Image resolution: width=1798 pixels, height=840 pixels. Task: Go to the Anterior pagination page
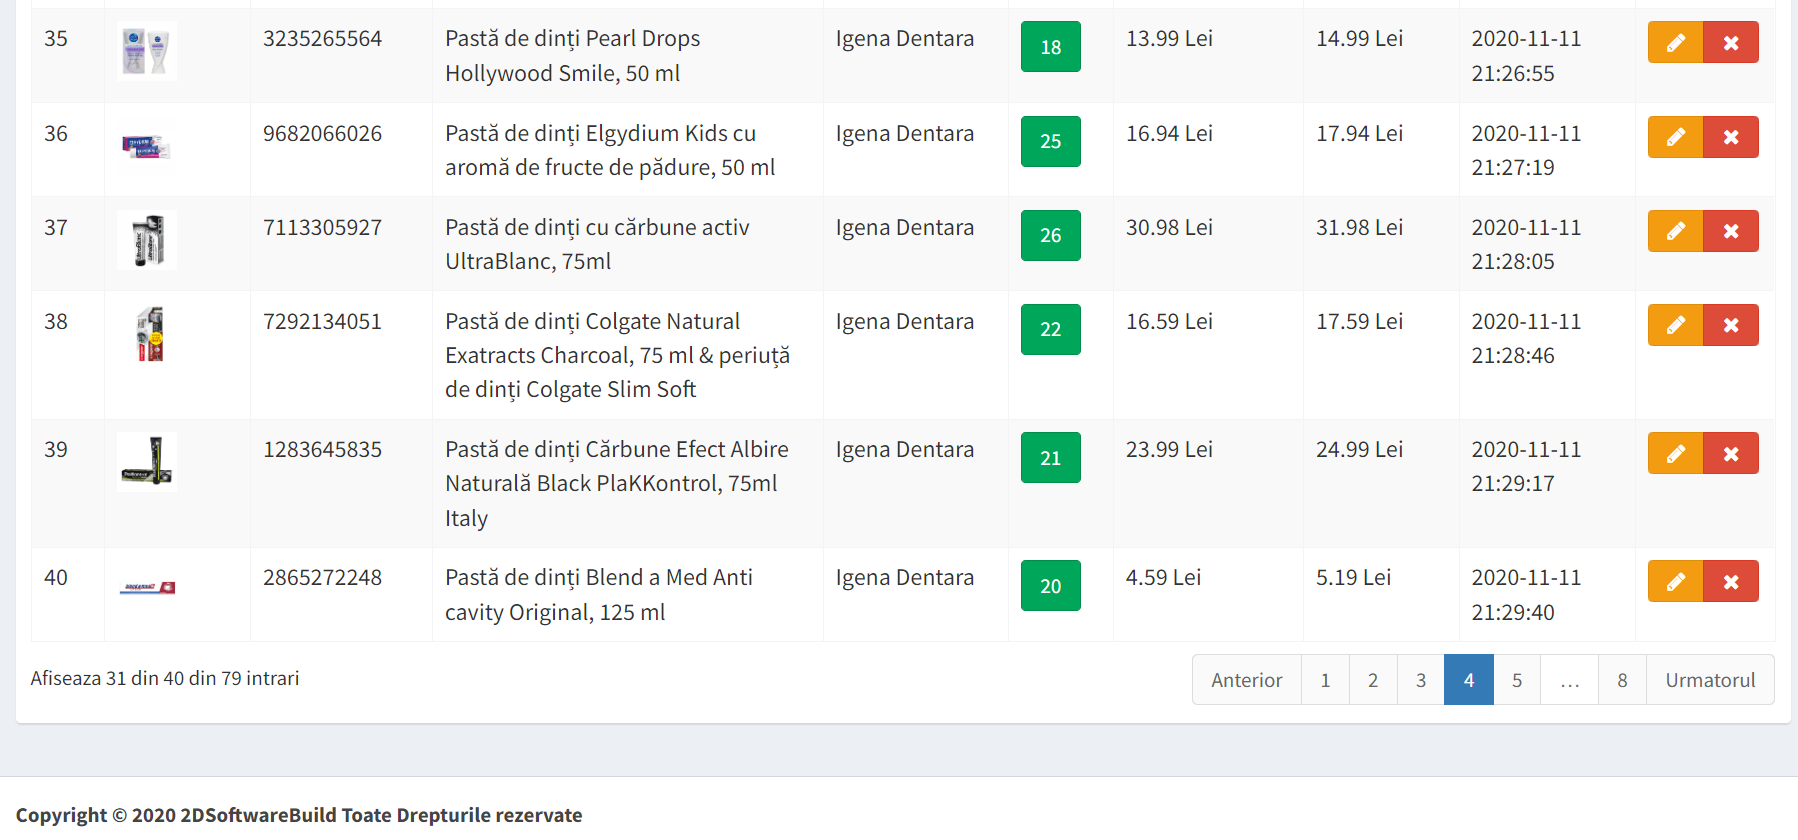pos(1246,680)
